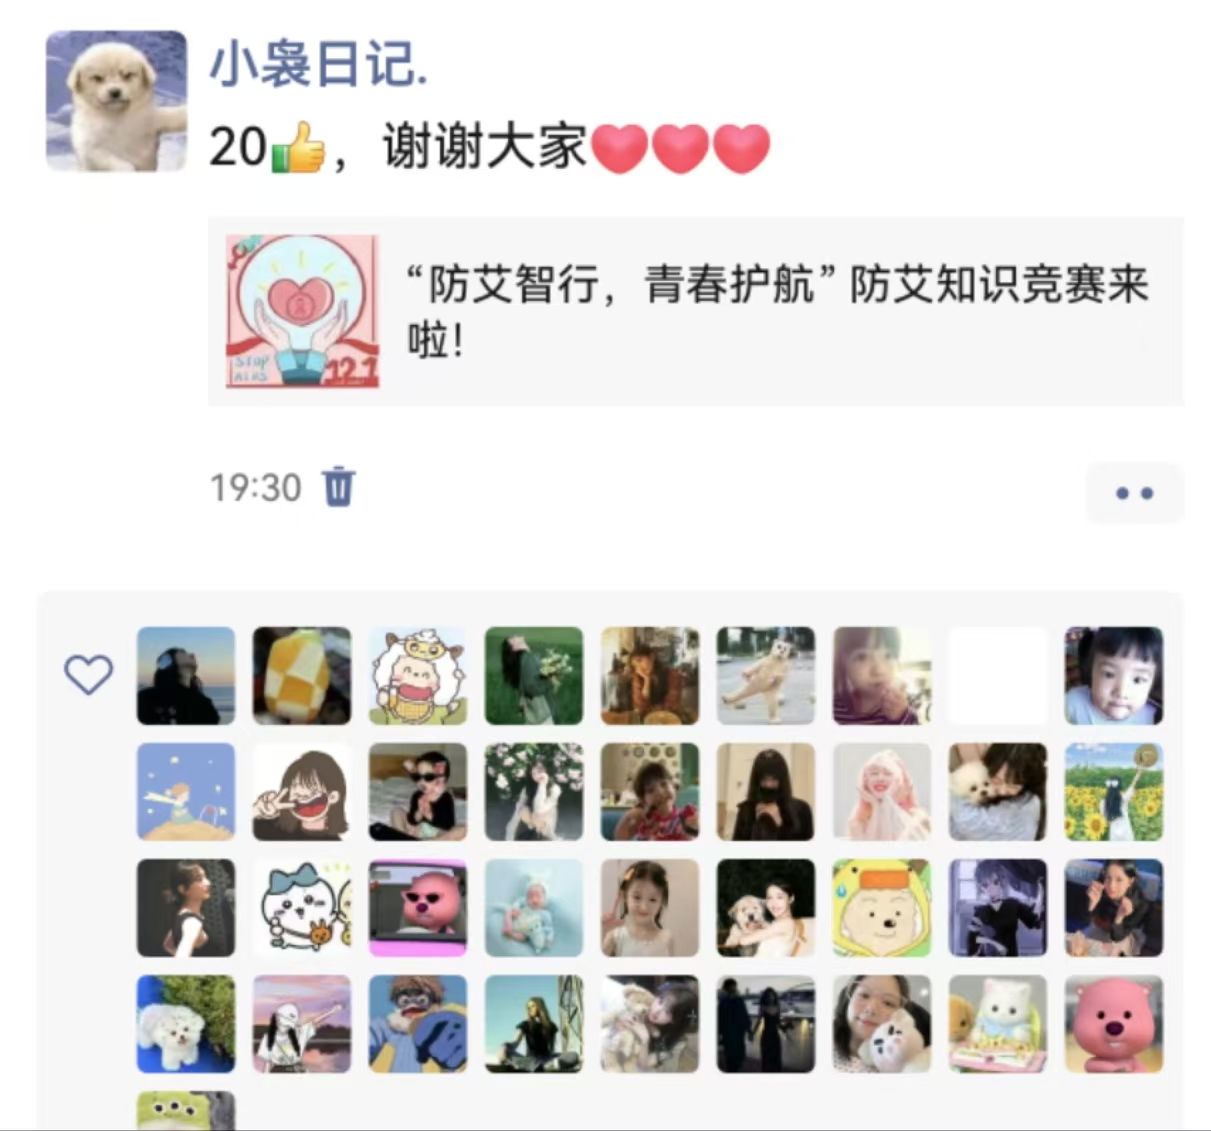
Task: Open the cartoon sheep liker's avatar
Action: point(418,676)
